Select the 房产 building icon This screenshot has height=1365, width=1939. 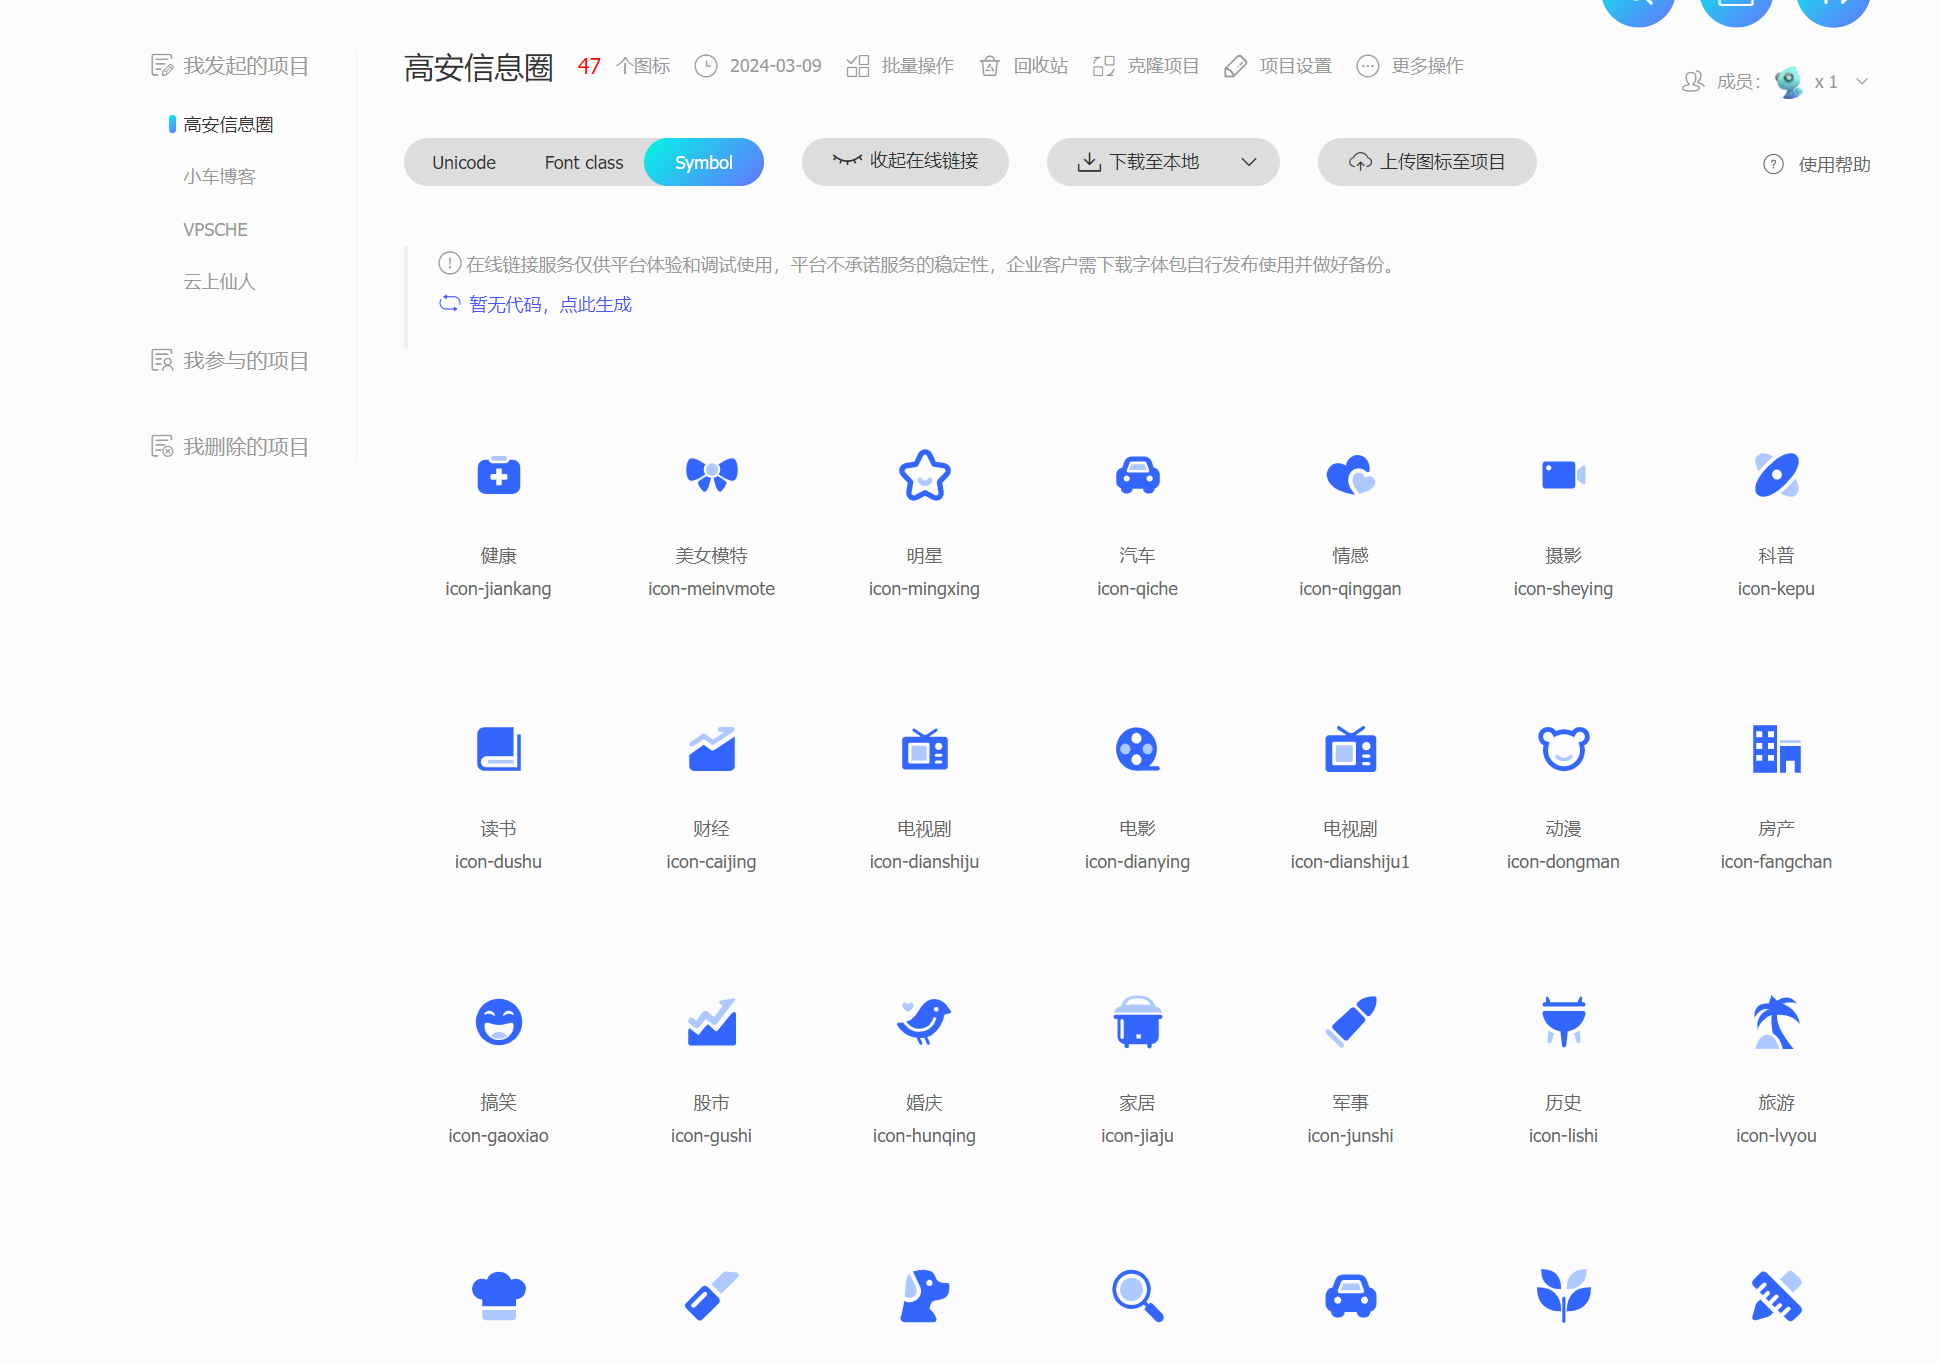pyautogui.click(x=1776, y=749)
